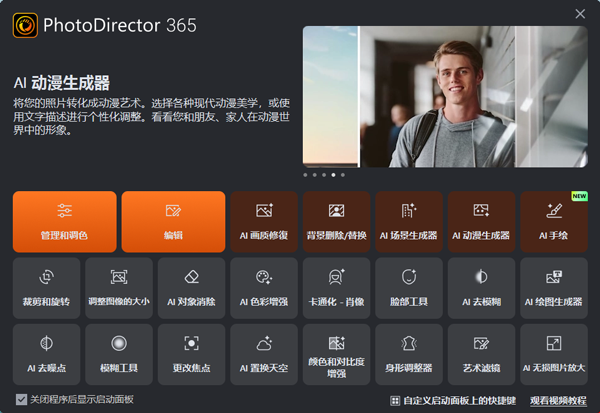Go to third carousel slide dot
The height and width of the screenshot is (413, 600).
[324, 175]
